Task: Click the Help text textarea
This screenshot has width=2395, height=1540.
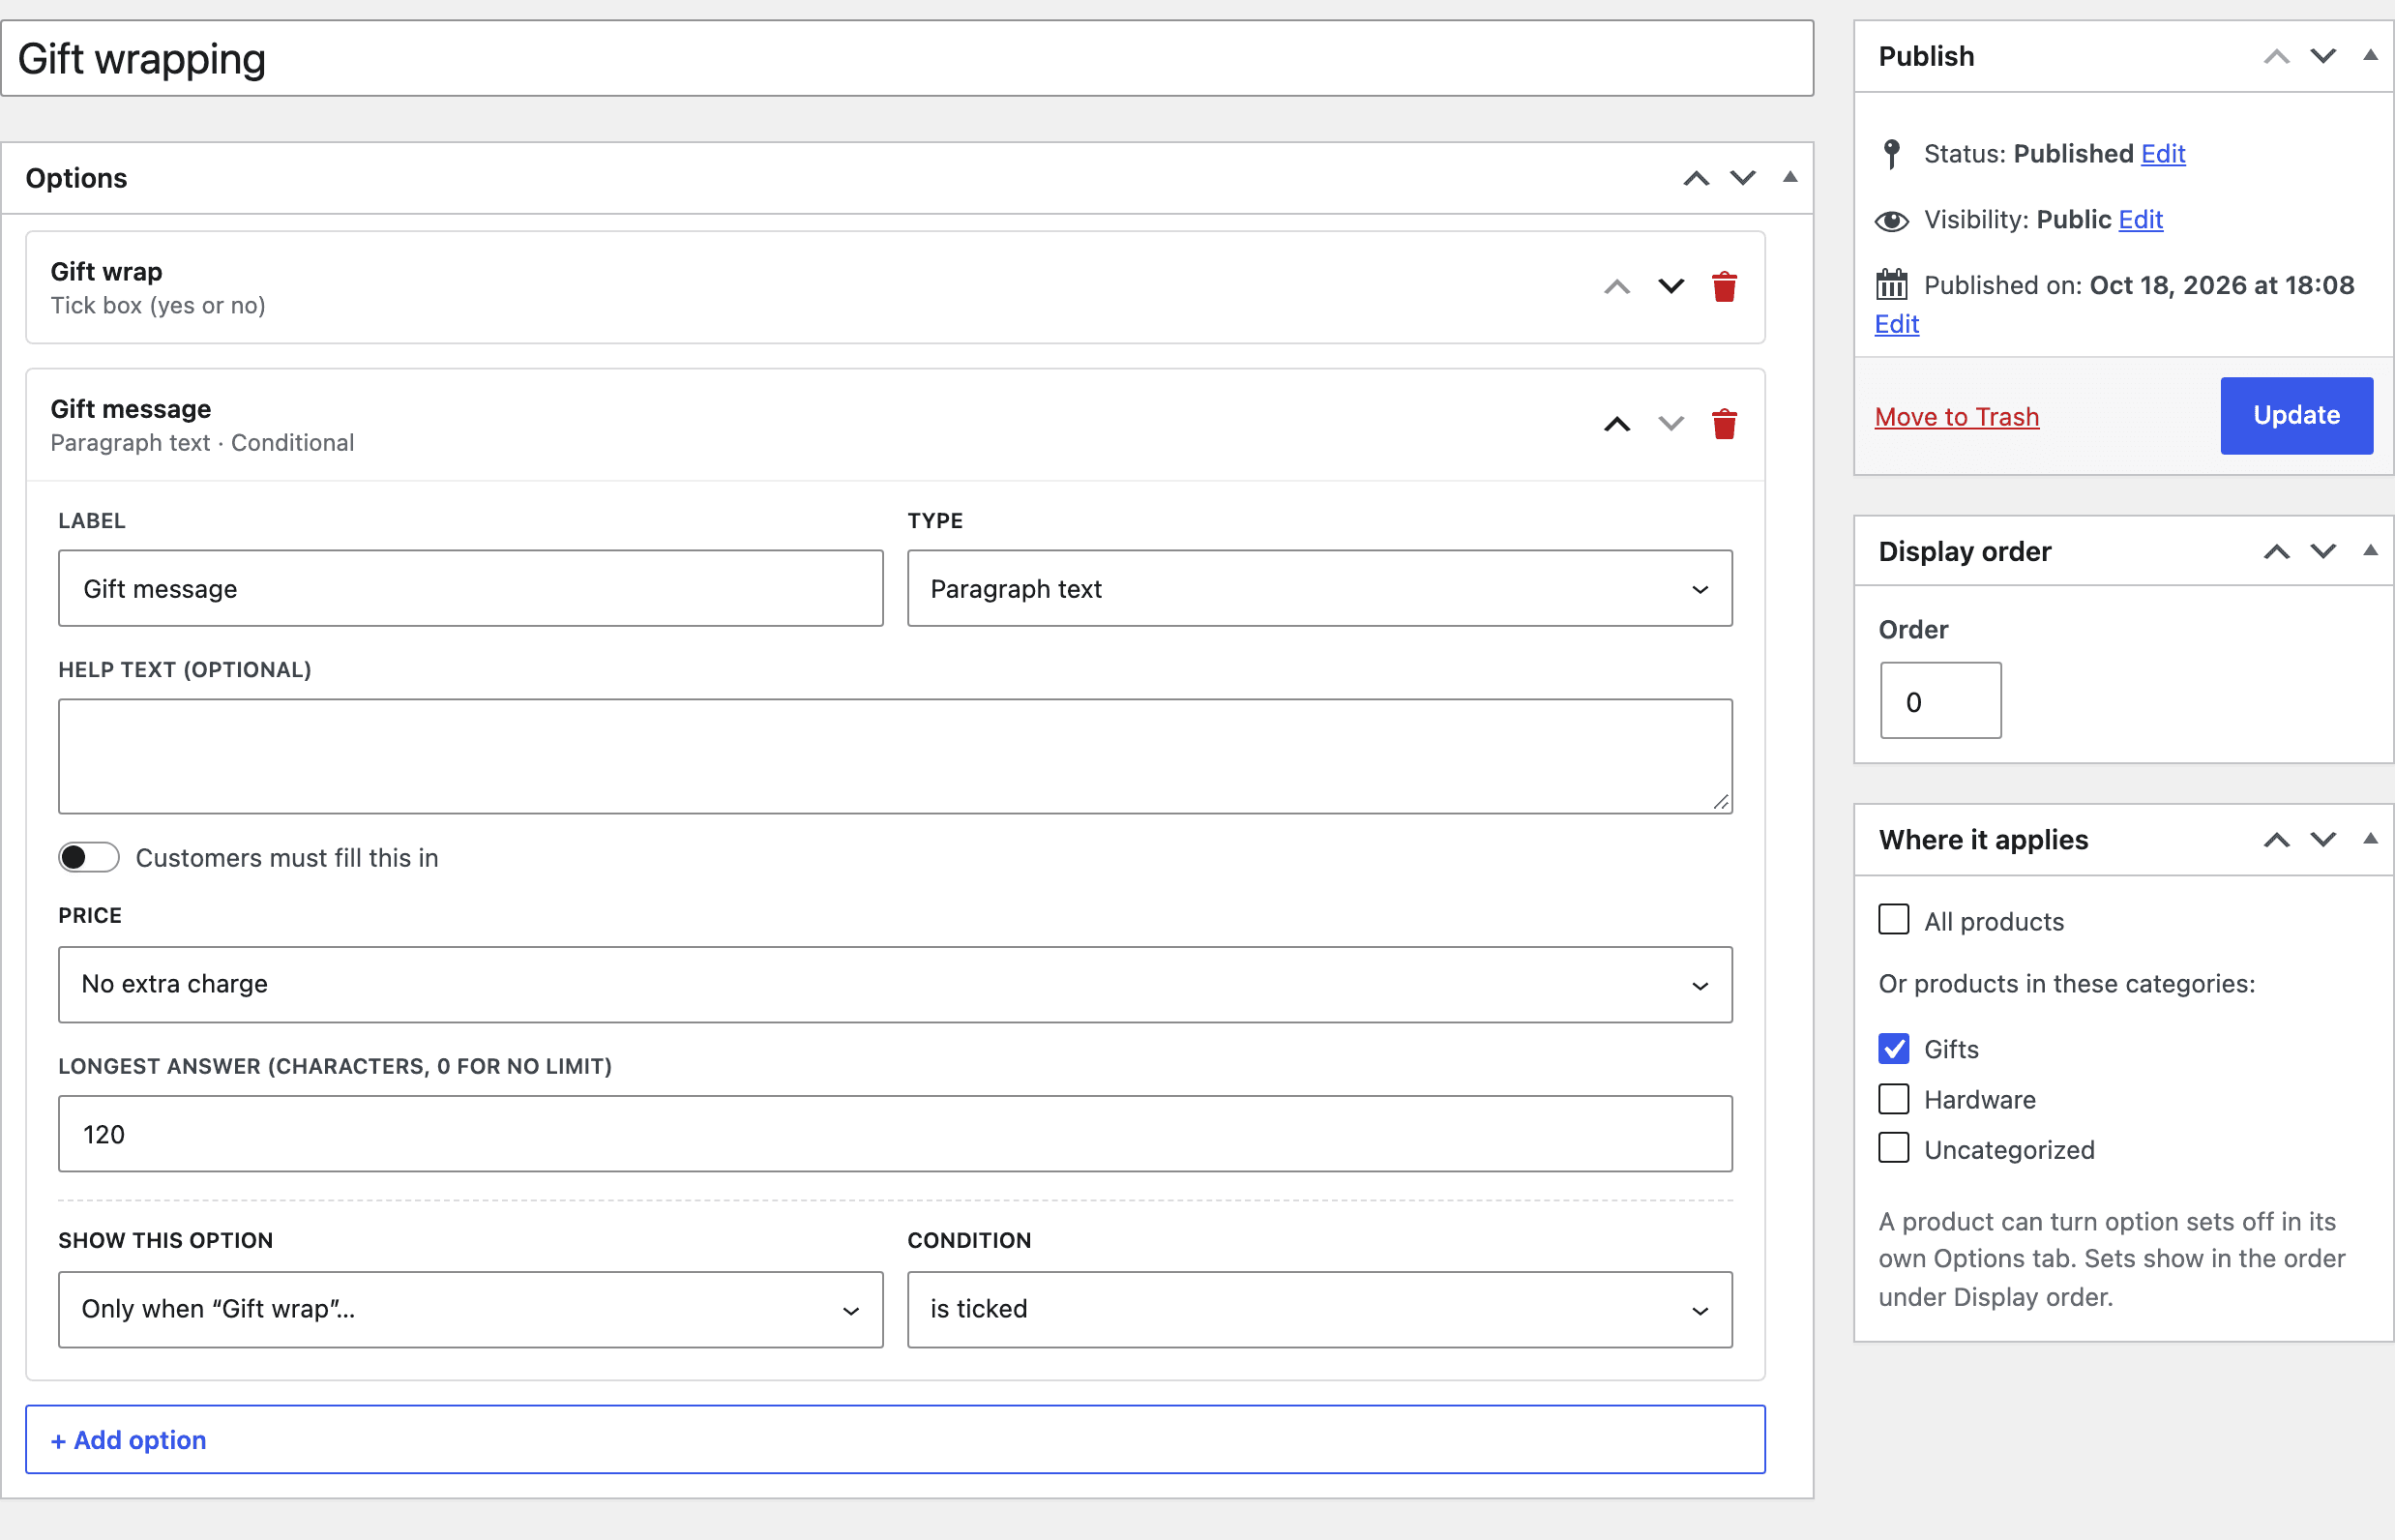Action: pos(895,756)
